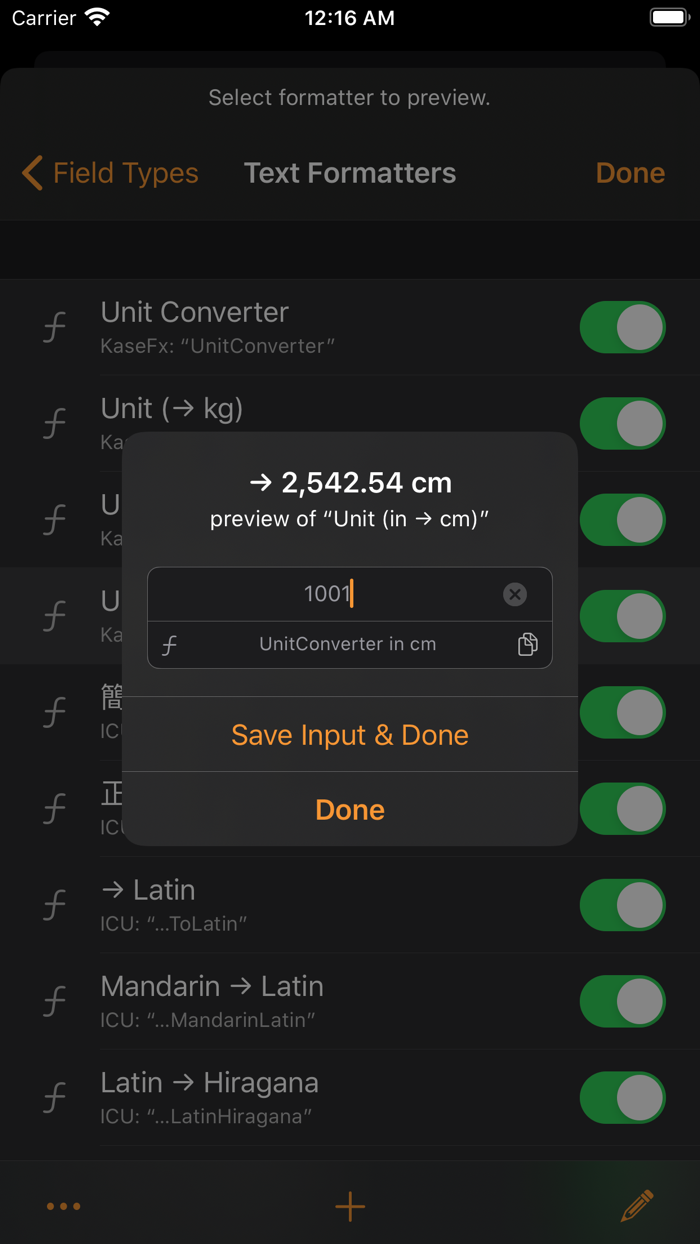Tap the function icon next to Mandarin → Latin

55,1001
